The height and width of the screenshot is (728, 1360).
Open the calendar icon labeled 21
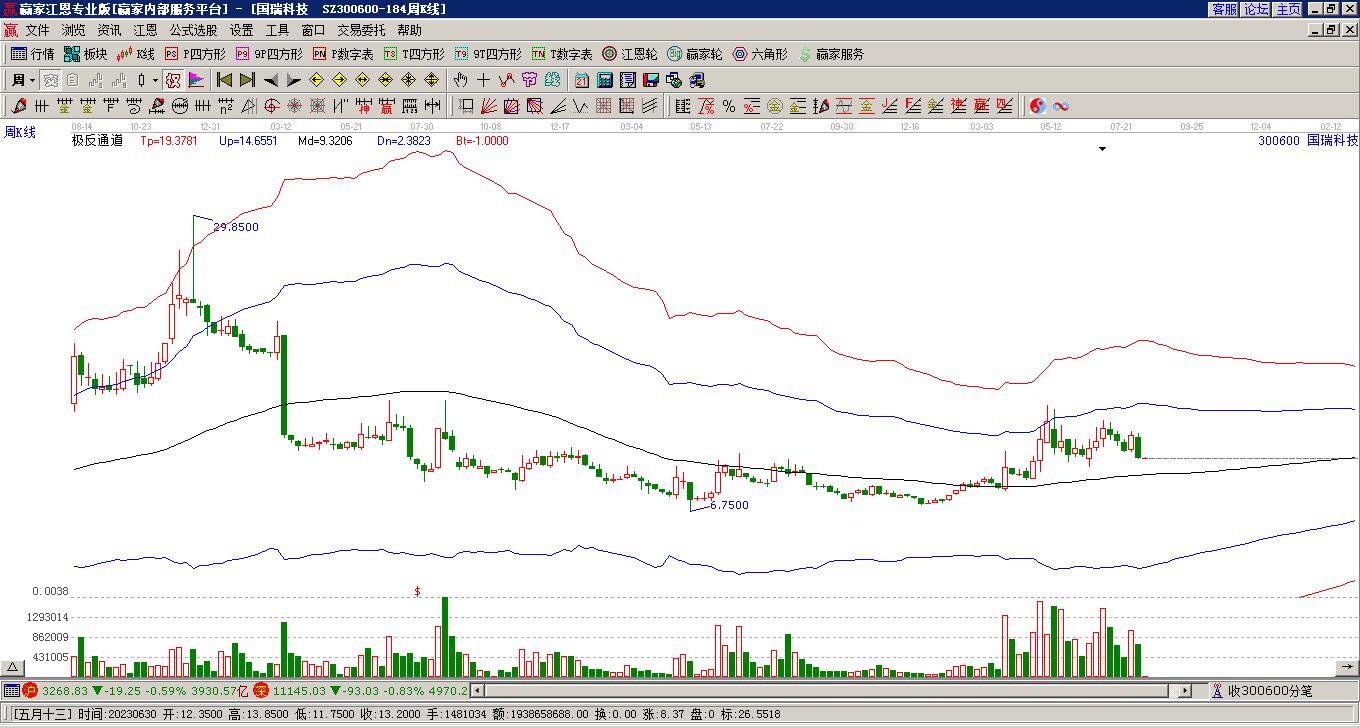pyautogui.click(x=581, y=80)
